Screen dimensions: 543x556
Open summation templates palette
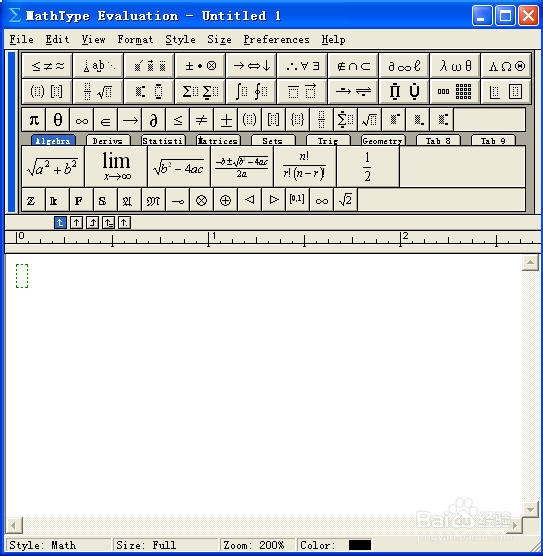pyautogui.click(x=200, y=91)
